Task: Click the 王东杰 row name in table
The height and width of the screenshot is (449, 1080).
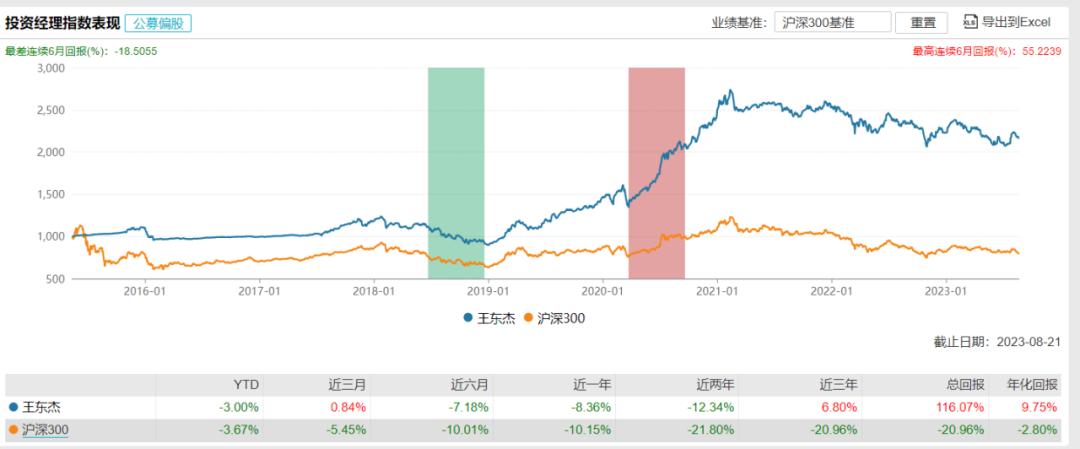Action: [40, 407]
